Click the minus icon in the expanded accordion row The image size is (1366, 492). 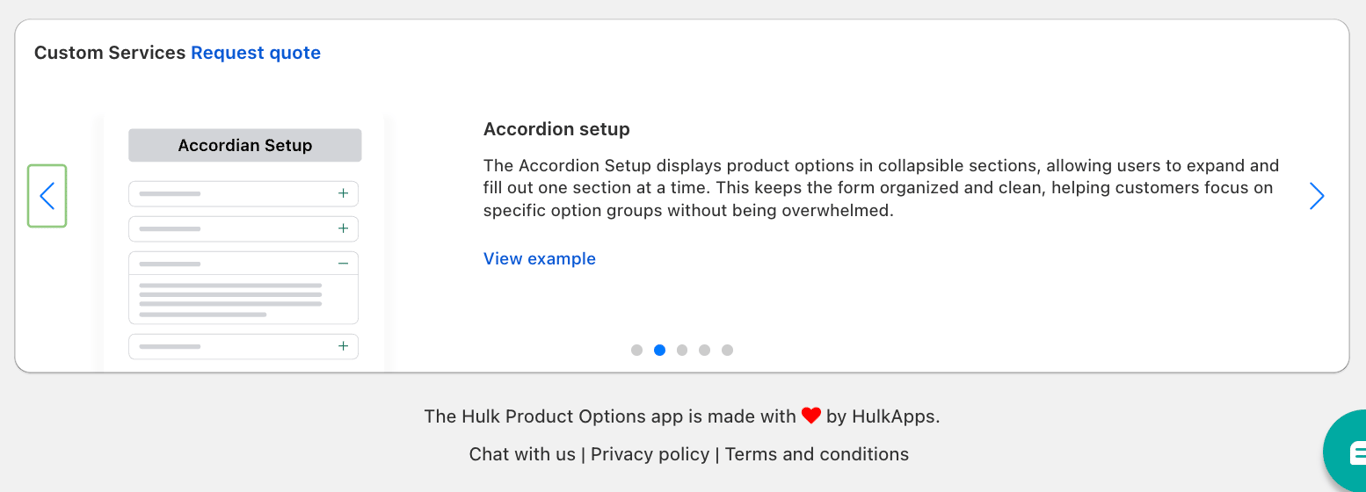[x=343, y=263]
